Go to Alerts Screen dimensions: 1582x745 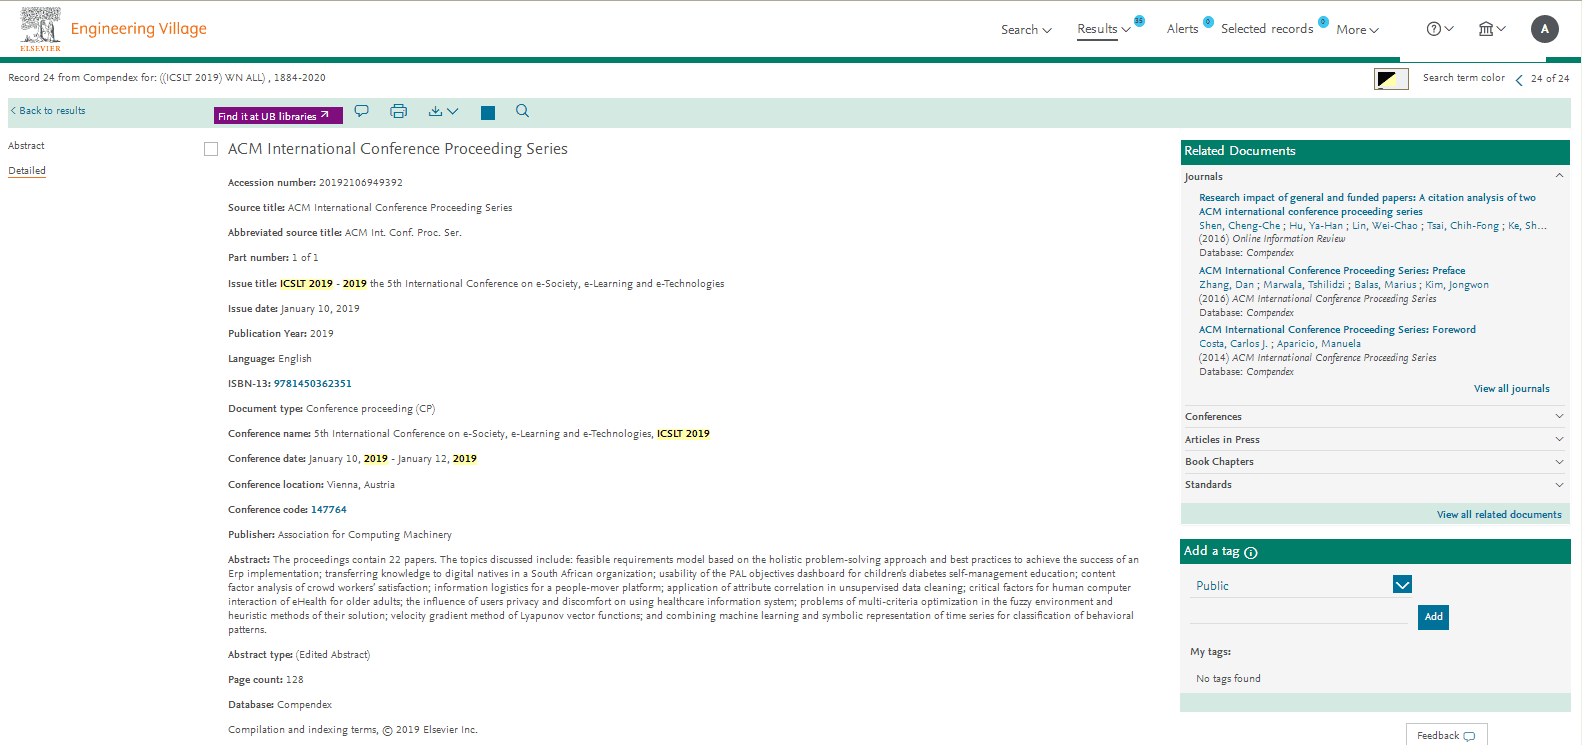pos(1182,29)
